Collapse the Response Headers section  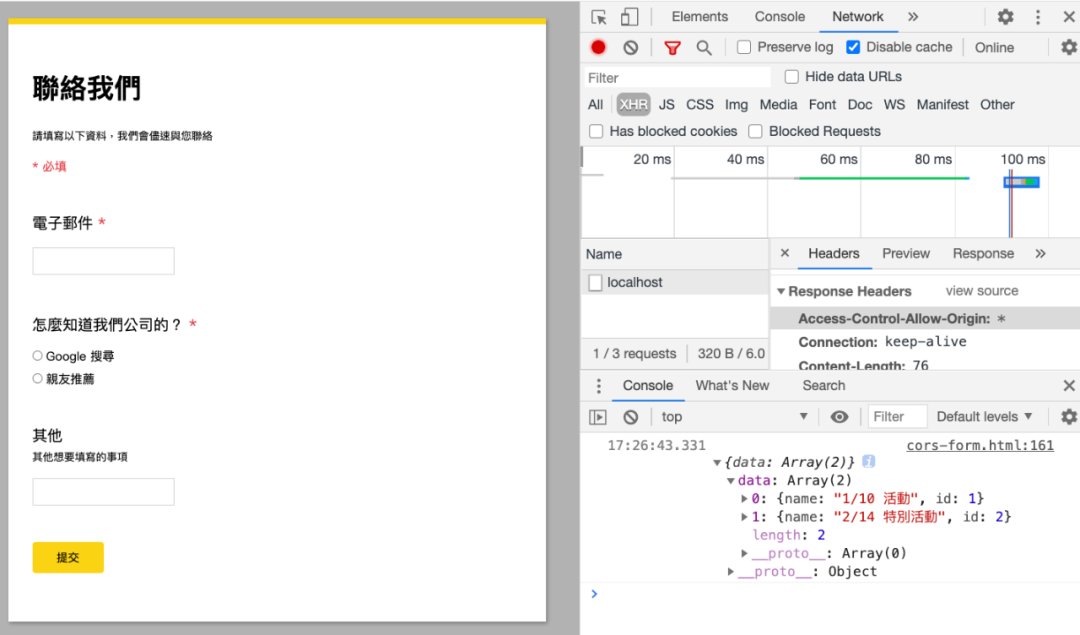pyautogui.click(x=781, y=291)
